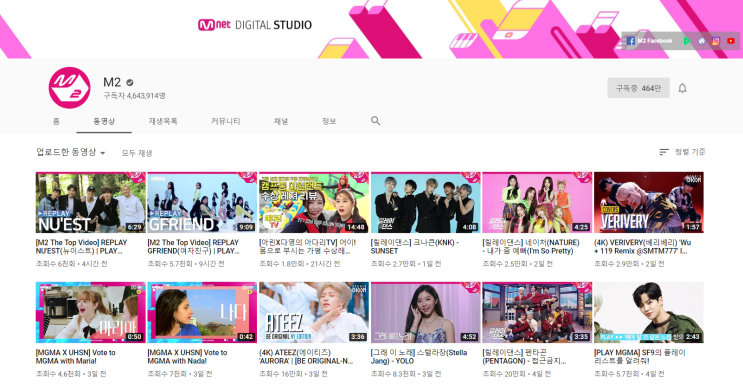Click the M2 channel name text
Screen dimensions: 743x384
pyautogui.click(x=112, y=82)
